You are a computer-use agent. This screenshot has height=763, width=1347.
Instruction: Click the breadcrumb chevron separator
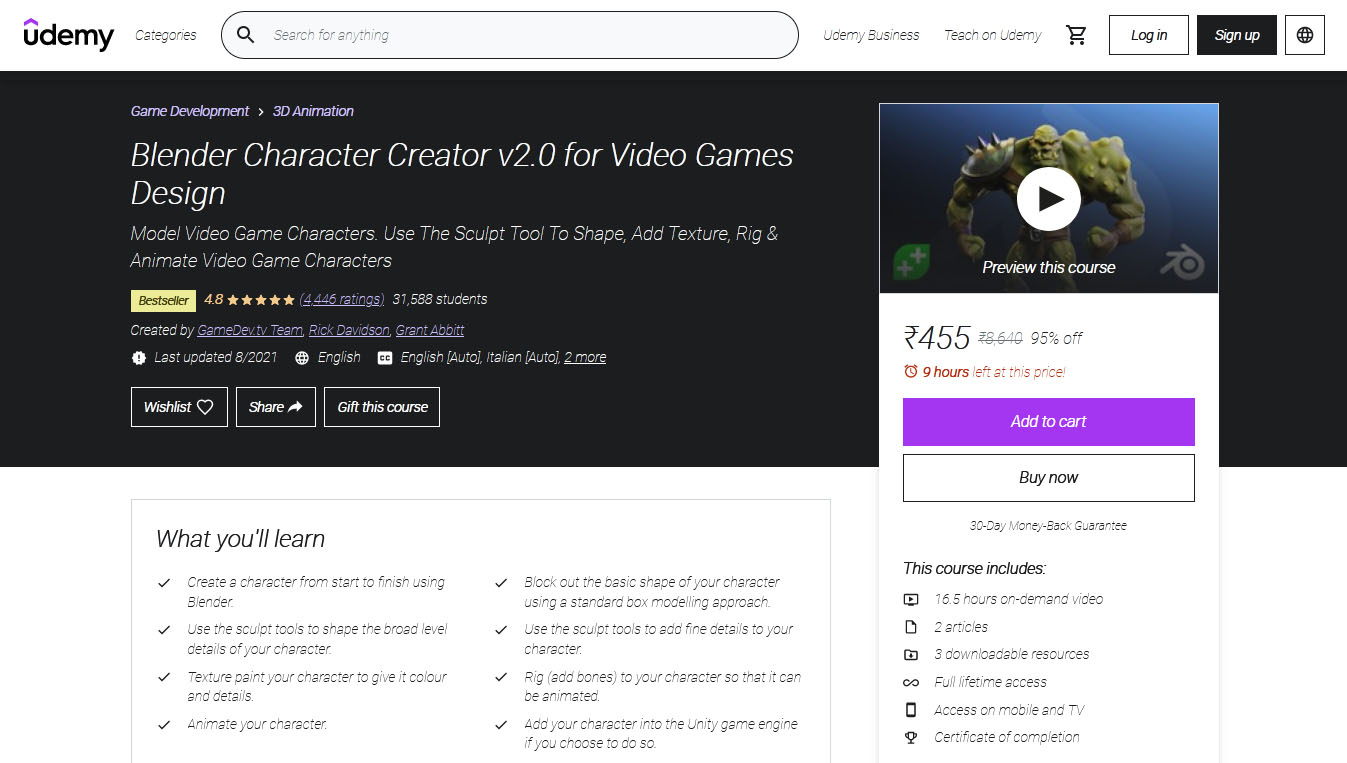pyautogui.click(x=261, y=112)
